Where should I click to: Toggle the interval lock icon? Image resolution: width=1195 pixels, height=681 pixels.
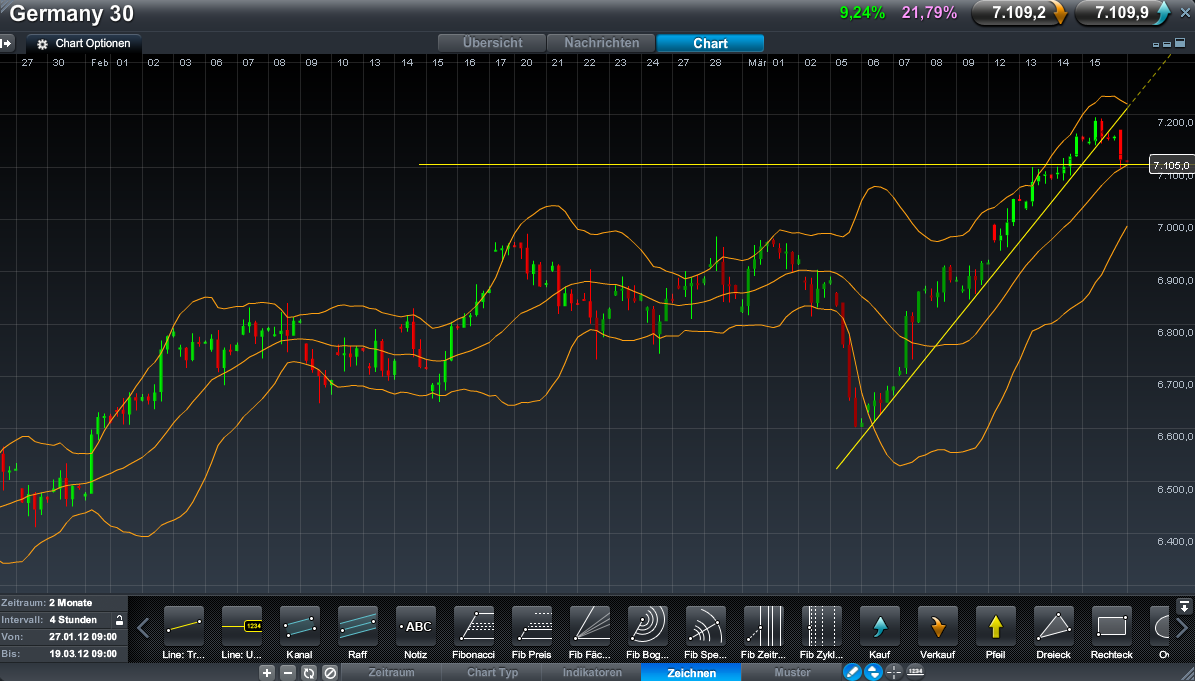click(119, 620)
